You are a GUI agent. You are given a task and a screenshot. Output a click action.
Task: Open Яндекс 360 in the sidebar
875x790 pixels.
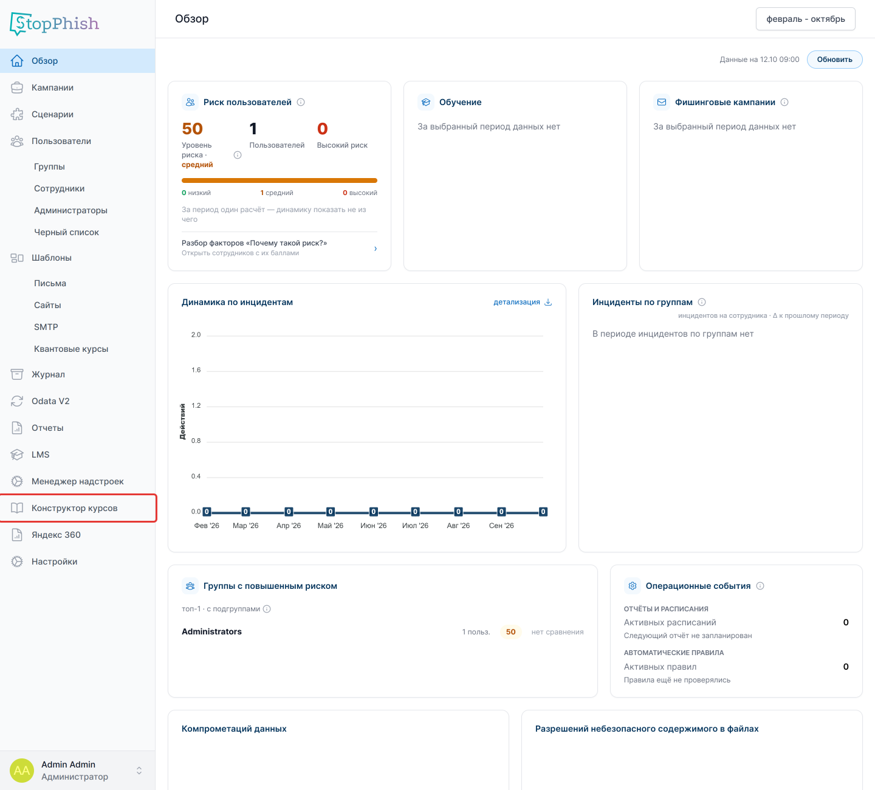click(x=78, y=535)
